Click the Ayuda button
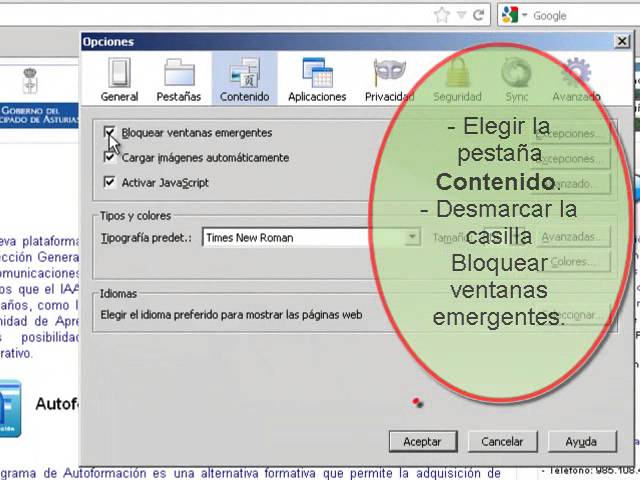This screenshot has width=640, height=480. click(x=582, y=442)
